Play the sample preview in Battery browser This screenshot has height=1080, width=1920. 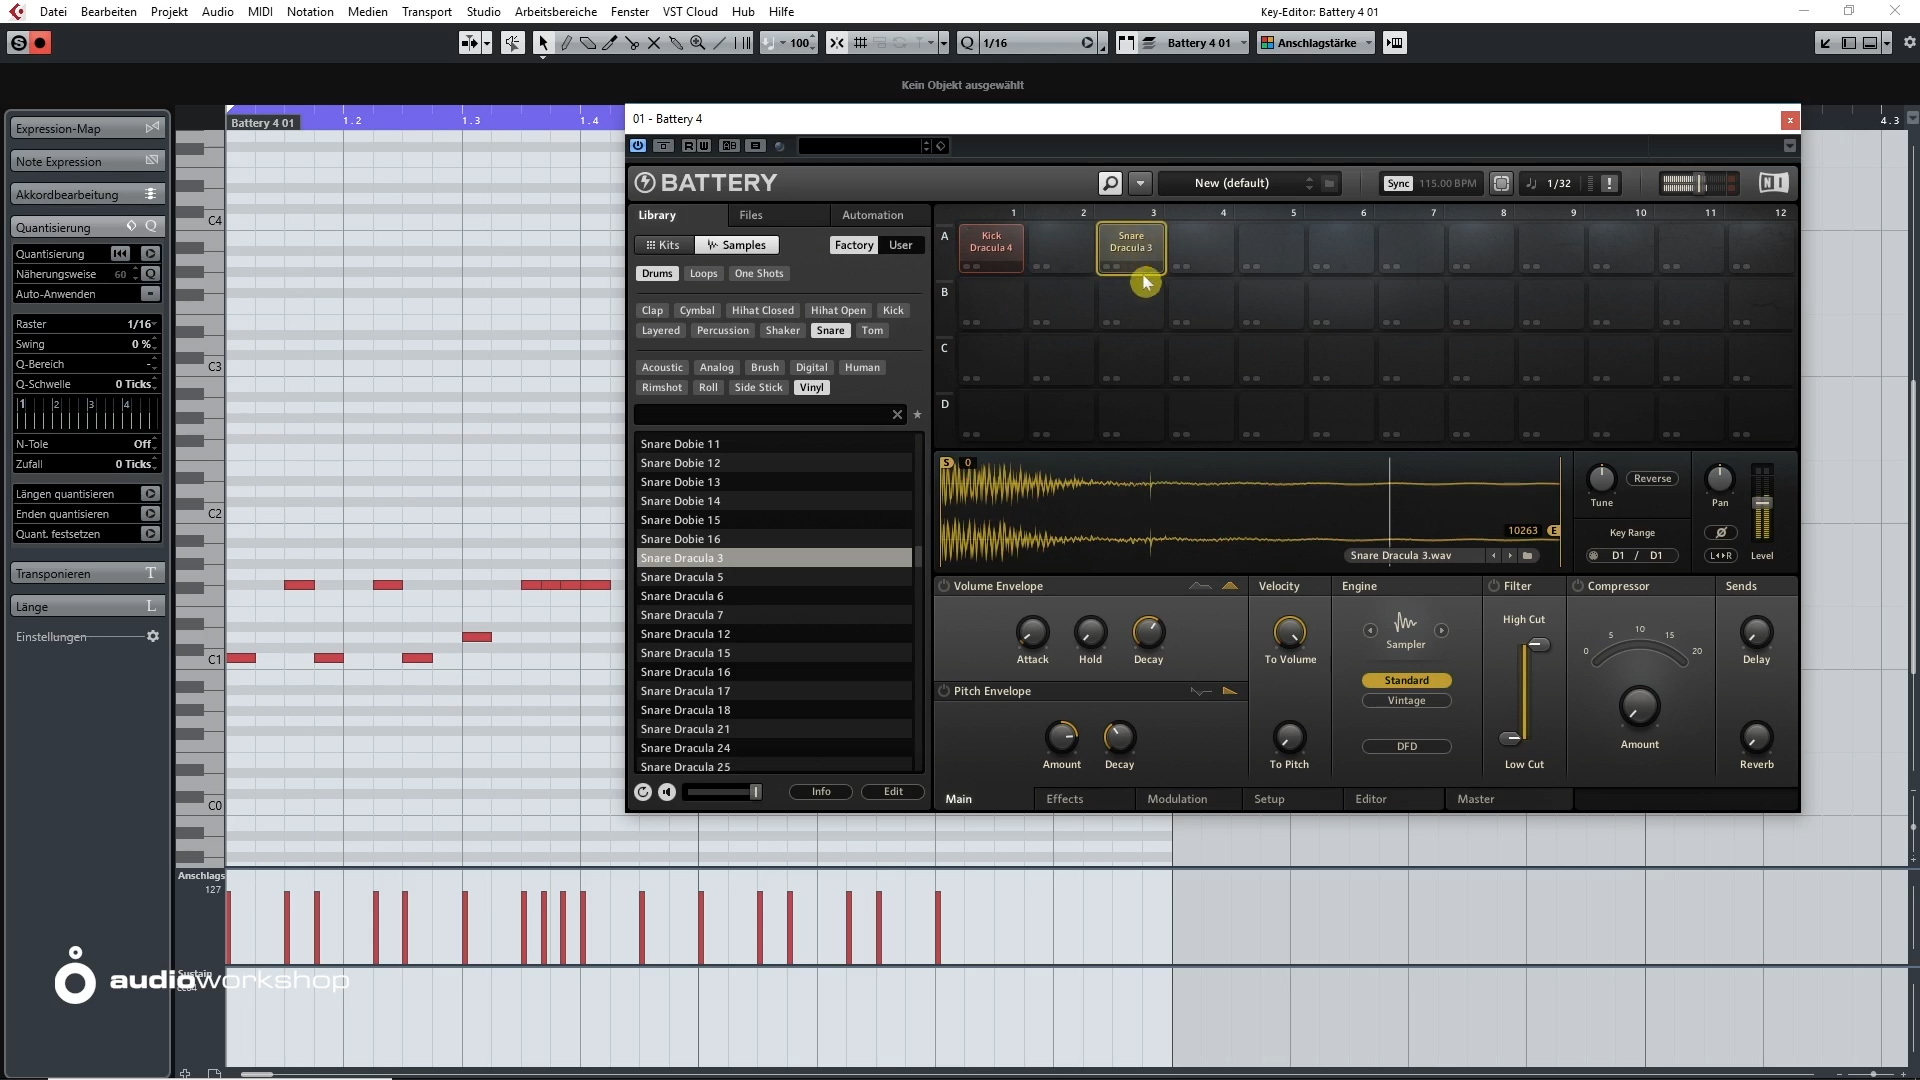click(667, 792)
